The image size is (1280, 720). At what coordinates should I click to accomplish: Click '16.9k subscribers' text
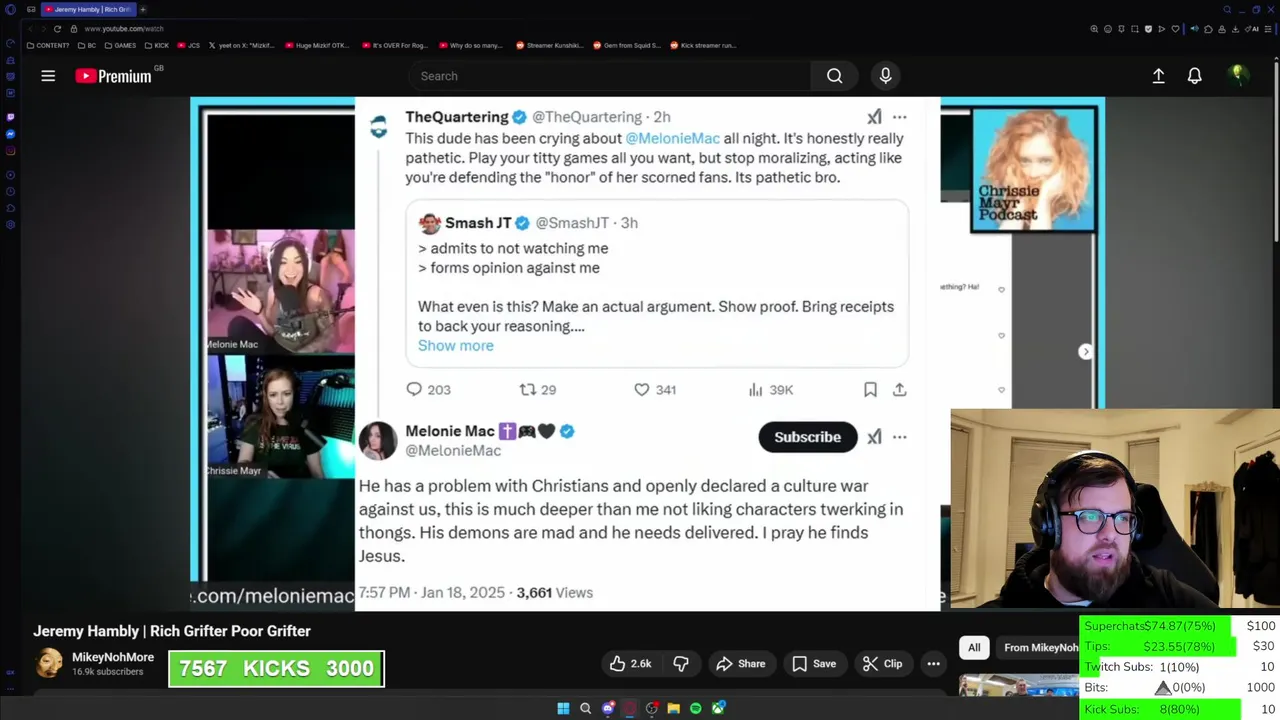(108, 672)
